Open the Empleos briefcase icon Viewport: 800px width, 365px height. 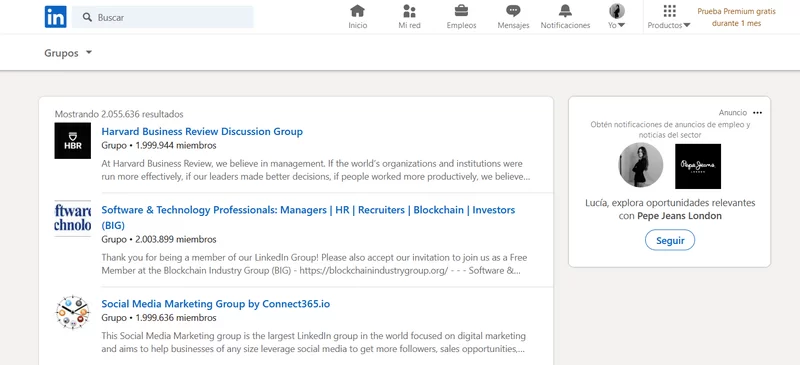(x=461, y=11)
